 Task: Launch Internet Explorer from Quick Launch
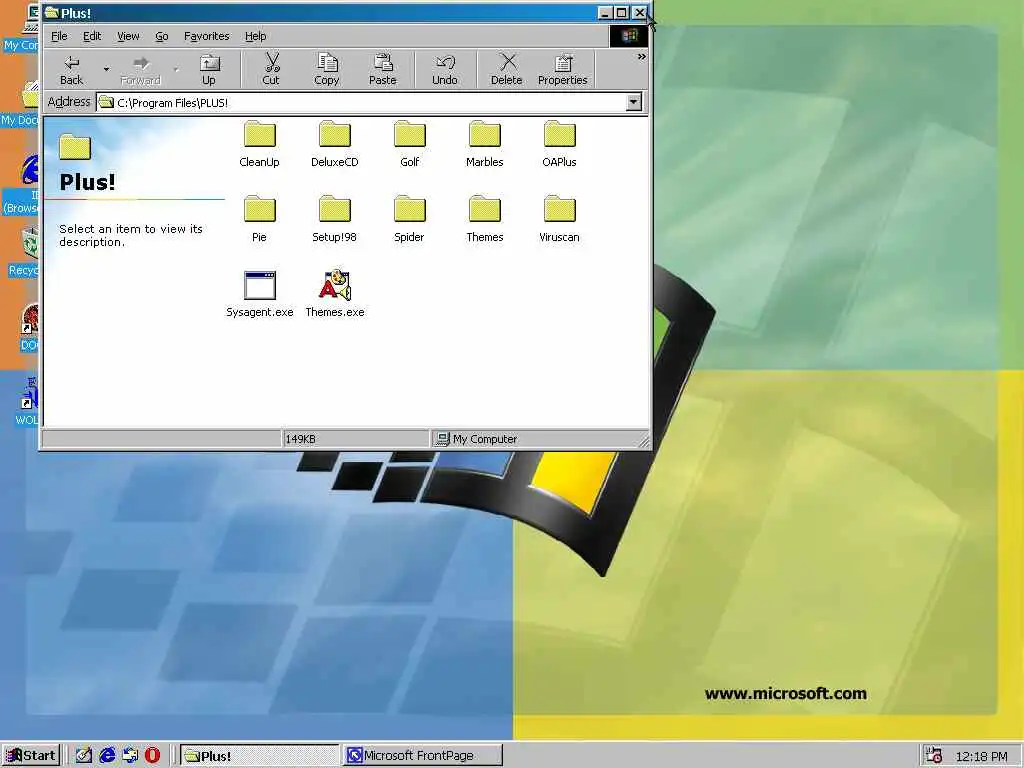tap(107, 756)
